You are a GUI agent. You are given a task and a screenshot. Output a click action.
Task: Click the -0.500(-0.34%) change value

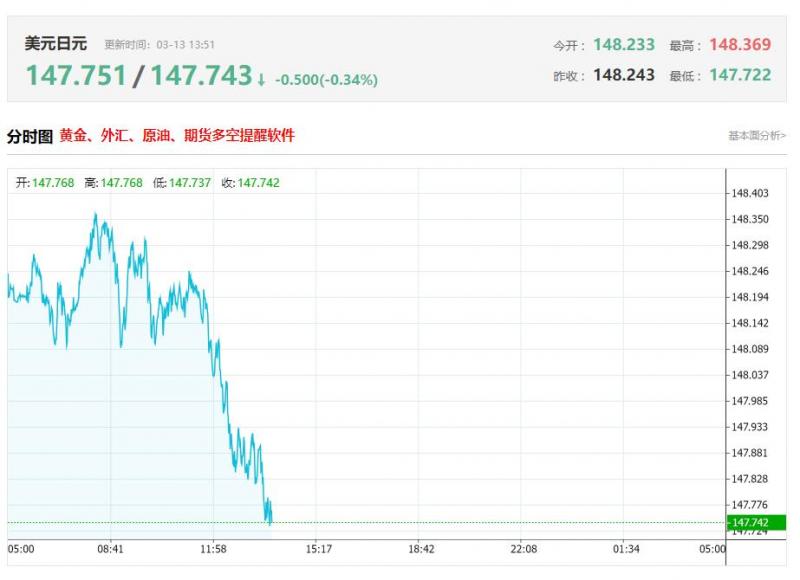326,79
